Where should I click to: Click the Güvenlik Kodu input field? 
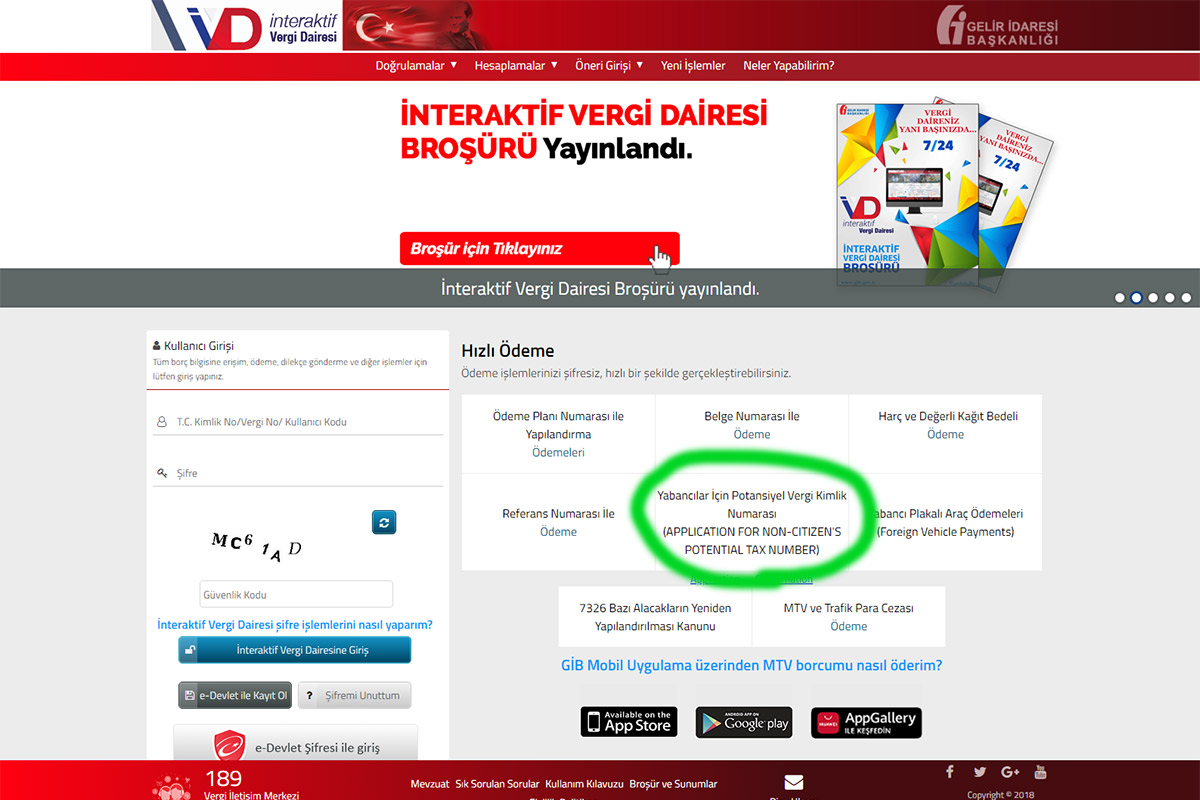click(296, 593)
